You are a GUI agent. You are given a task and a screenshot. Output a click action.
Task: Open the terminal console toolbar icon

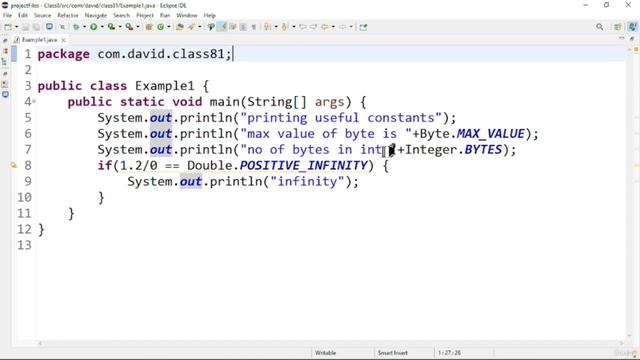49,27
